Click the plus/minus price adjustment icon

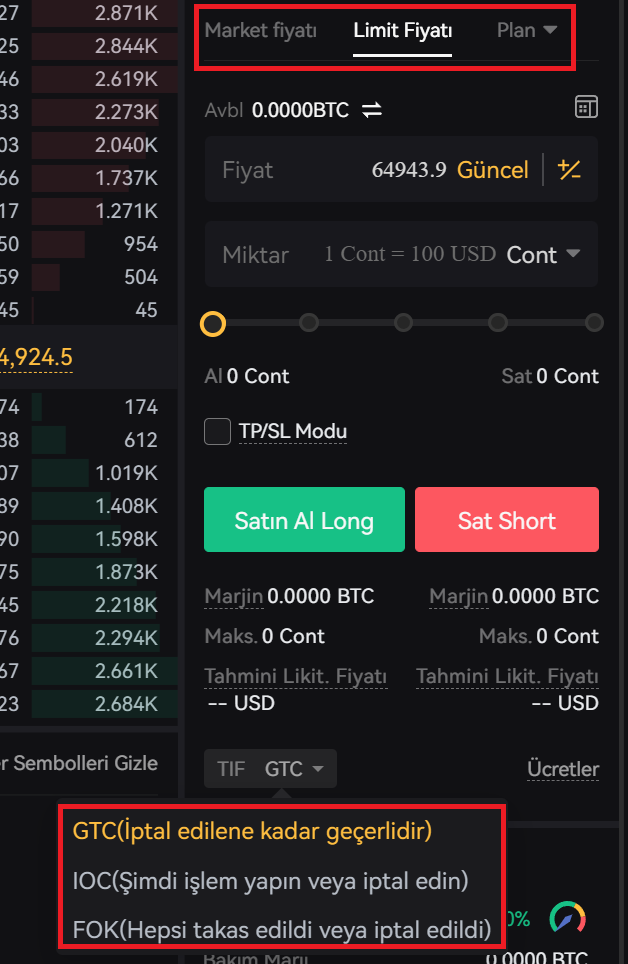pyautogui.click(x=569, y=169)
